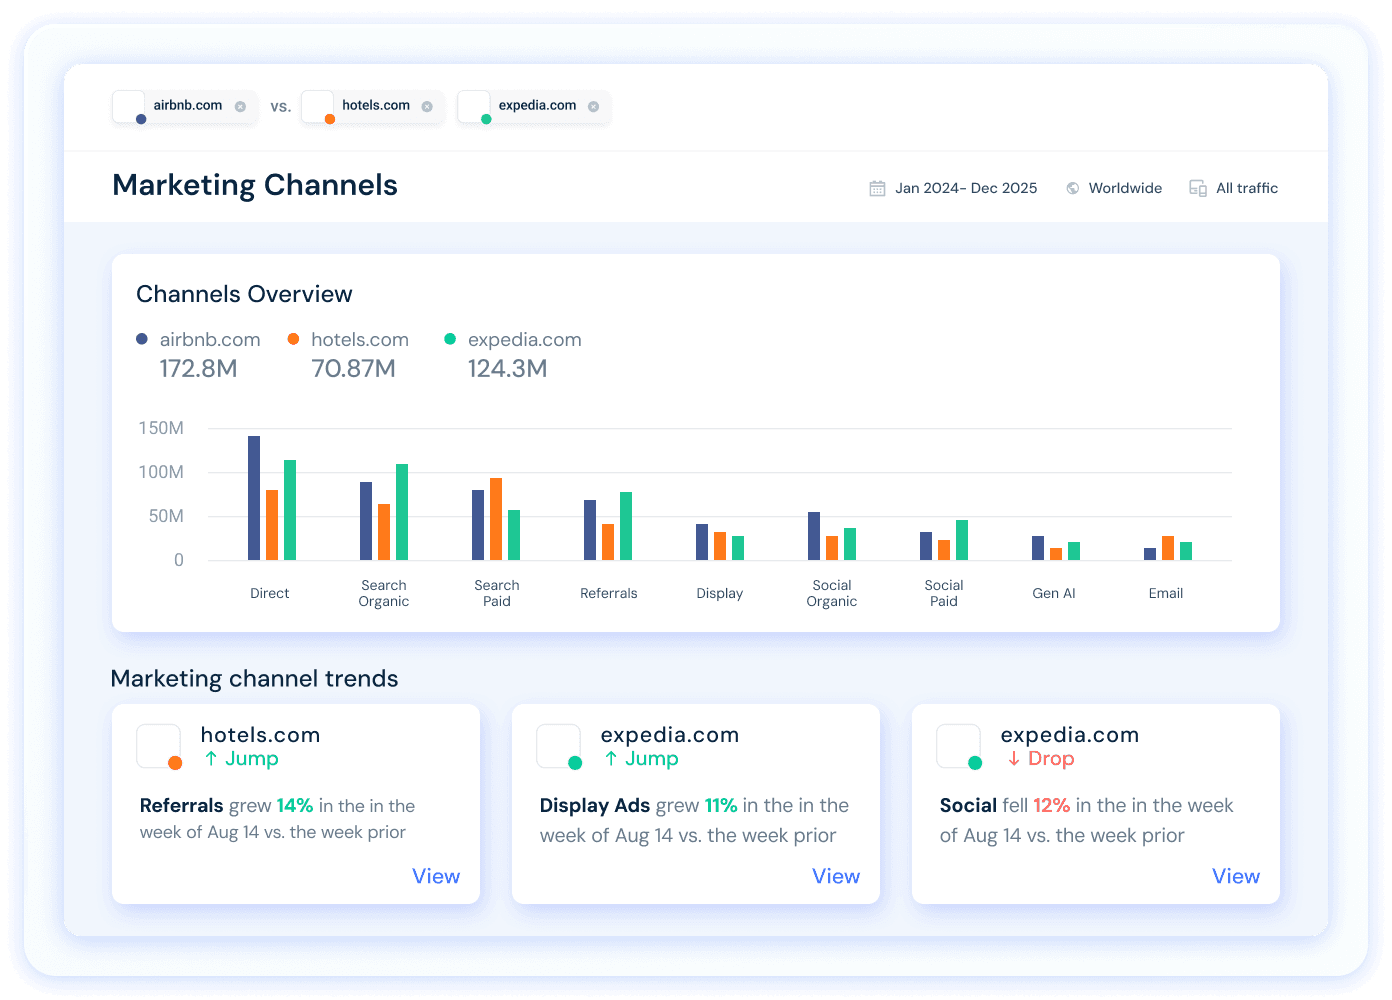The width and height of the screenshot is (1392, 1000).
Task: Click the Gen AI axis label
Action: pyautogui.click(x=1054, y=593)
